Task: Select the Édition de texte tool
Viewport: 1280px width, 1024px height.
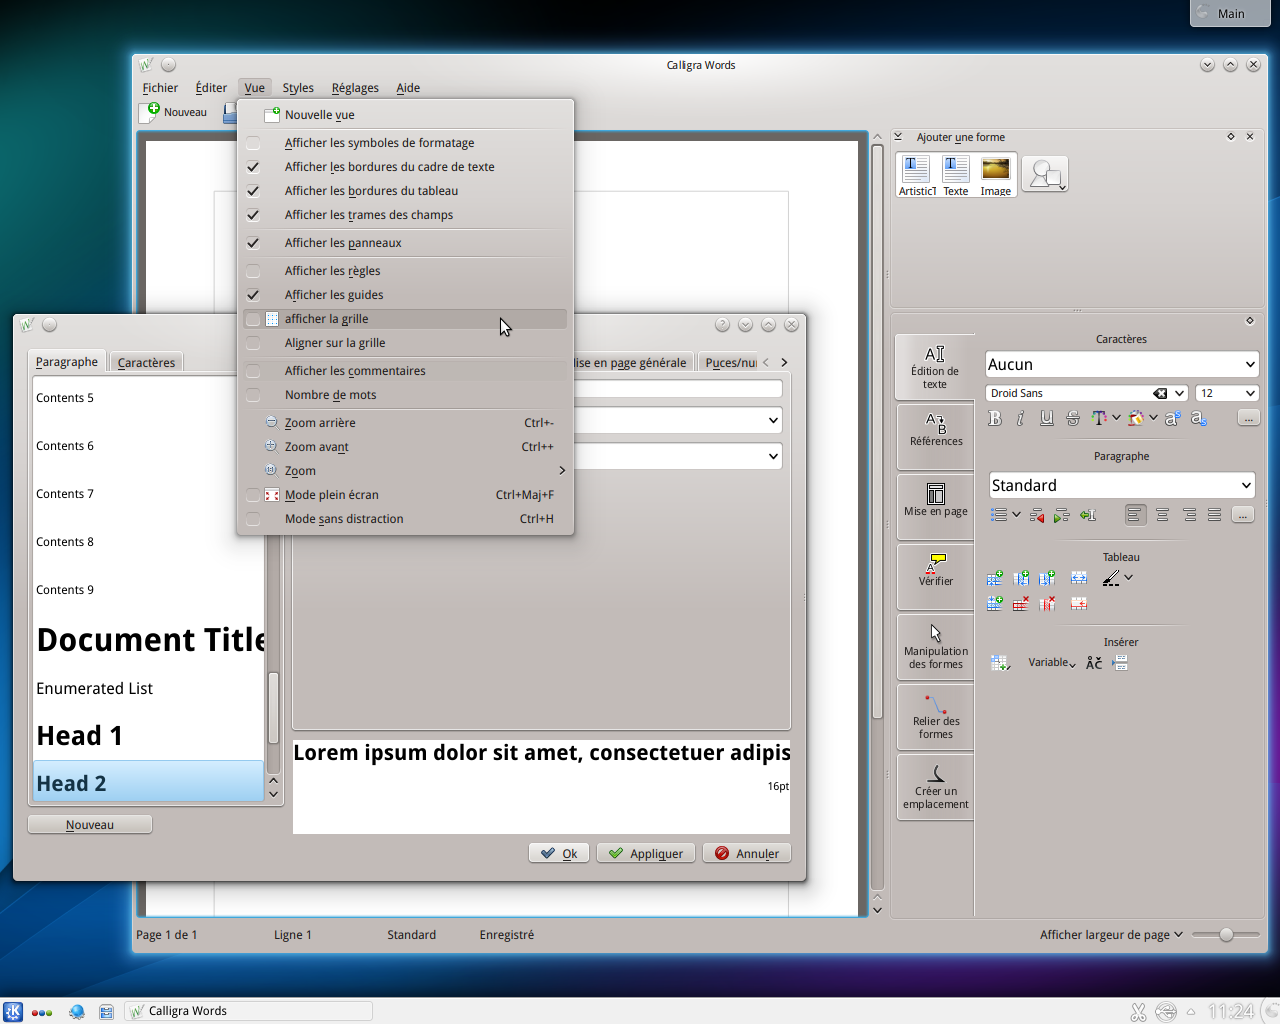Action: [x=935, y=367]
